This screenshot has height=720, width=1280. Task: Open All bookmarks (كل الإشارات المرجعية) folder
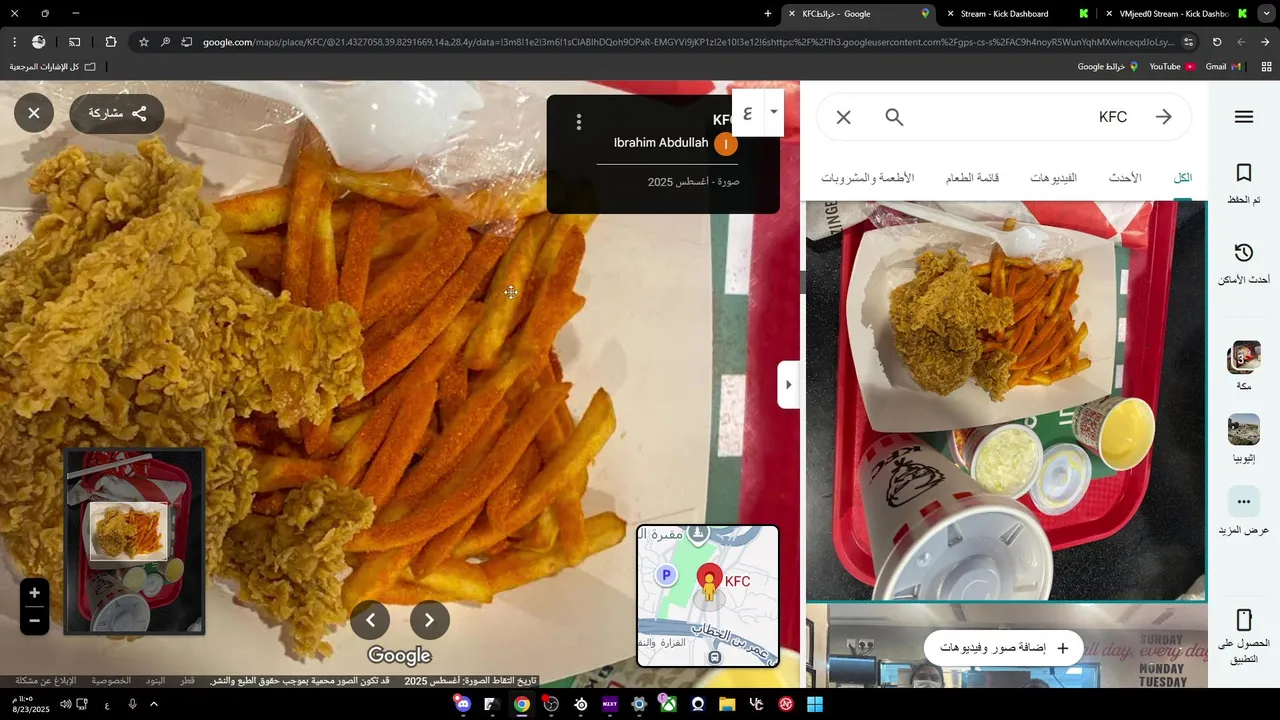click(x=53, y=67)
